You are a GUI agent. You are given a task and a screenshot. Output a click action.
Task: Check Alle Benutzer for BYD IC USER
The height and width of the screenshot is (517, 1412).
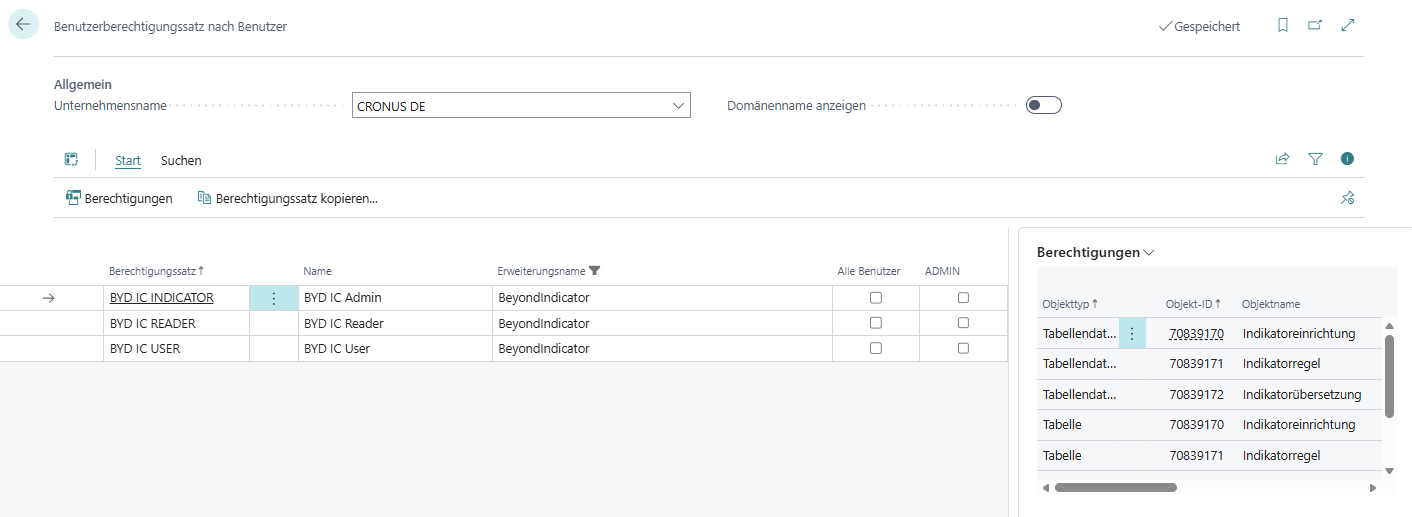(x=876, y=348)
